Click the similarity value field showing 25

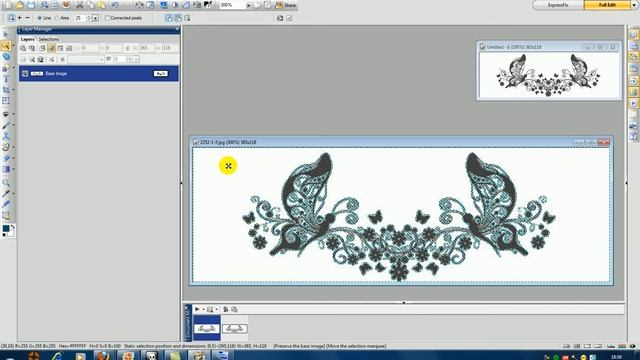tap(80, 18)
